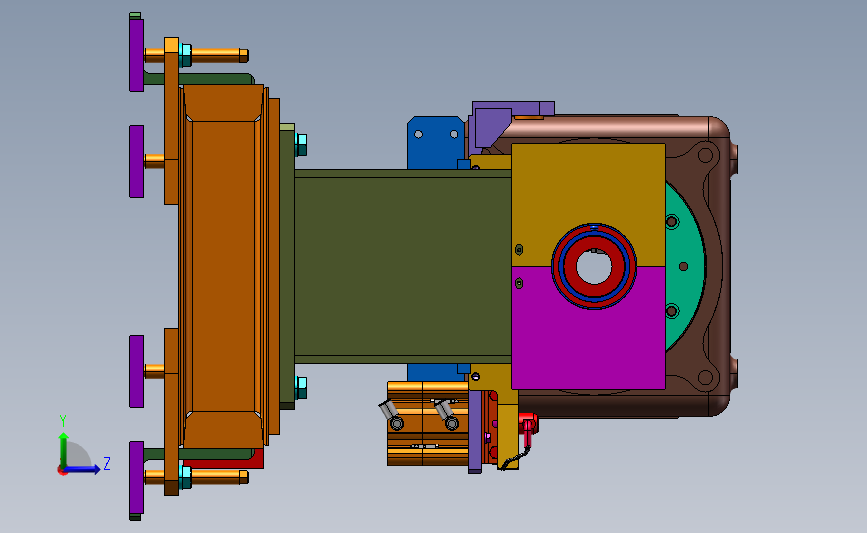The image size is (867, 533).
Task: Pick the red strip beneath the orange frame
Action: pos(223,460)
